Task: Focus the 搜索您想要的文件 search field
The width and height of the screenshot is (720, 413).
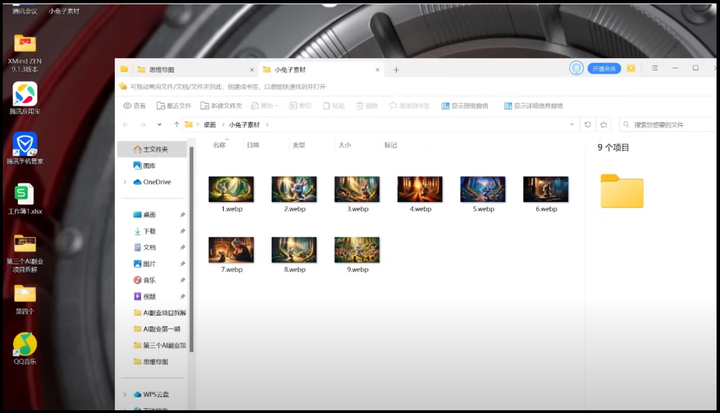Action: (x=666, y=124)
